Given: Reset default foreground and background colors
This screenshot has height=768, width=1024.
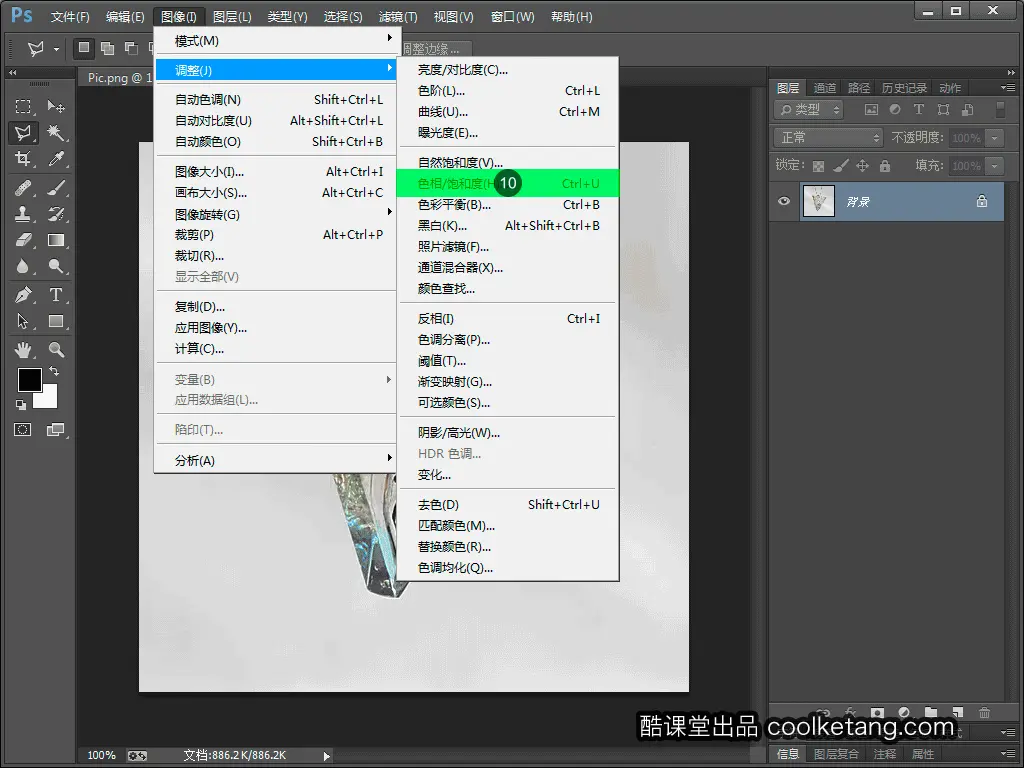Looking at the screenshot, I should (21, 405).
